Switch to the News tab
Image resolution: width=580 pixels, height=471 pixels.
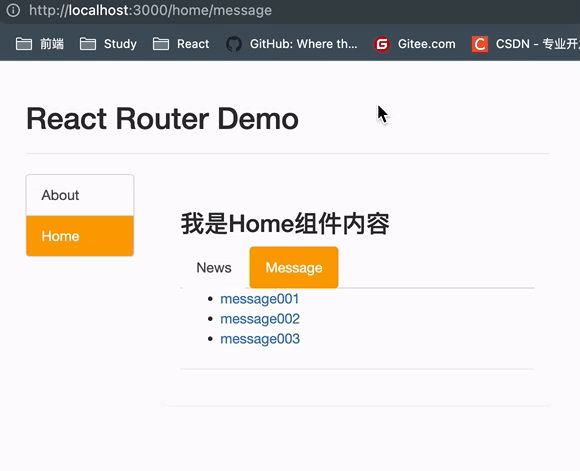(x=214, y=268)
